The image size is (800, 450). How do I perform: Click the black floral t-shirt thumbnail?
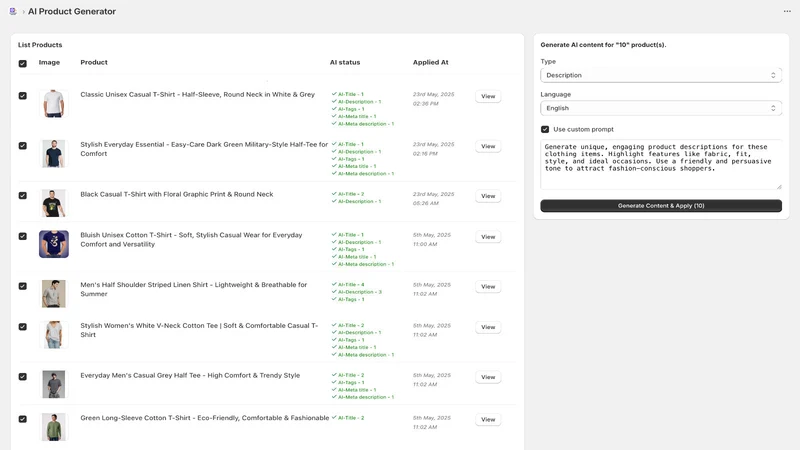pyautogui.click(x=54, y=203)
